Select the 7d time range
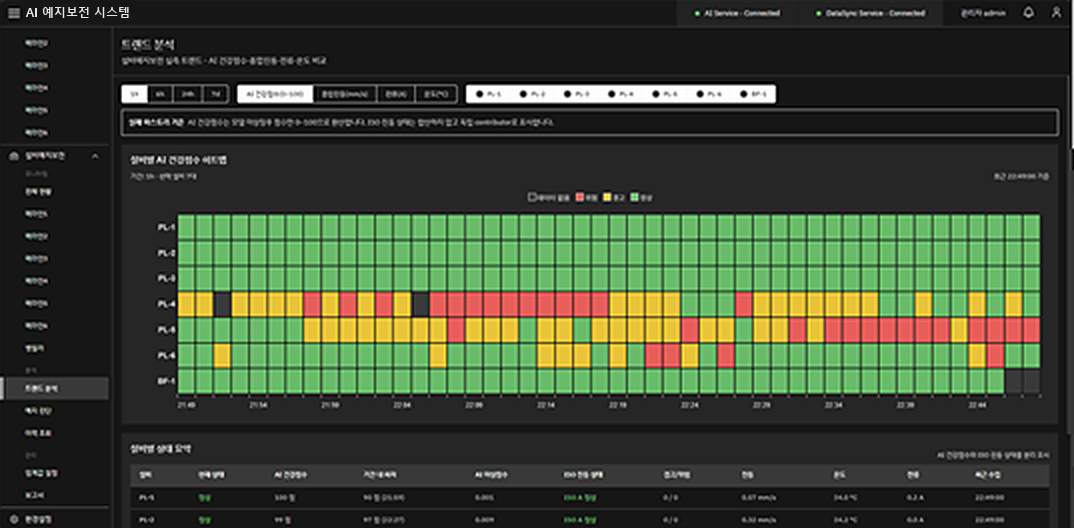This screenshot has height=528, width=1074. [x=214, y=94]
